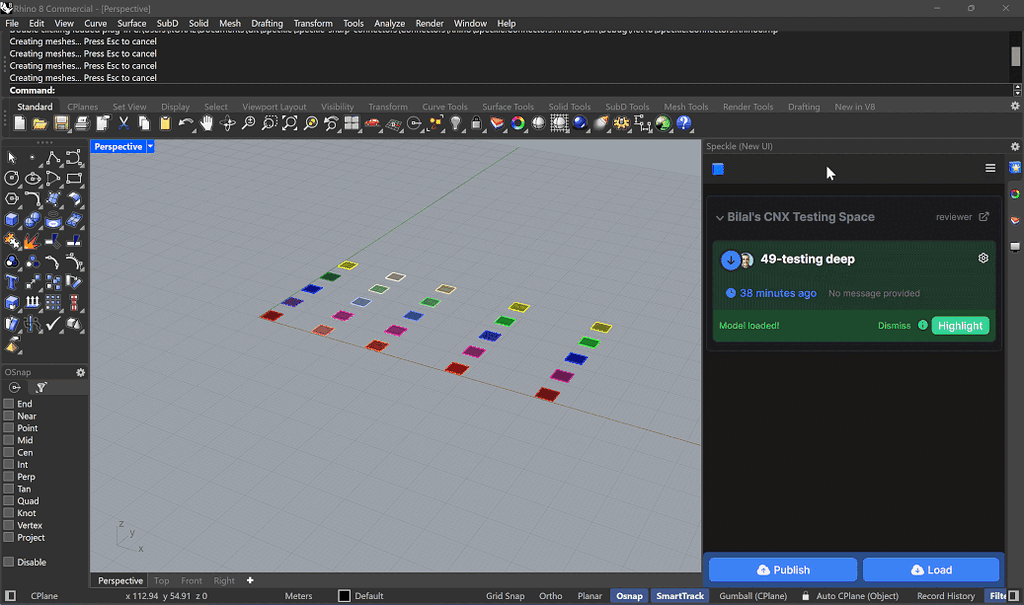Image resolution: width=1024 pixels, height=605 pixels.
Task: Select the Pan hand tool
Action: (206, 124)
